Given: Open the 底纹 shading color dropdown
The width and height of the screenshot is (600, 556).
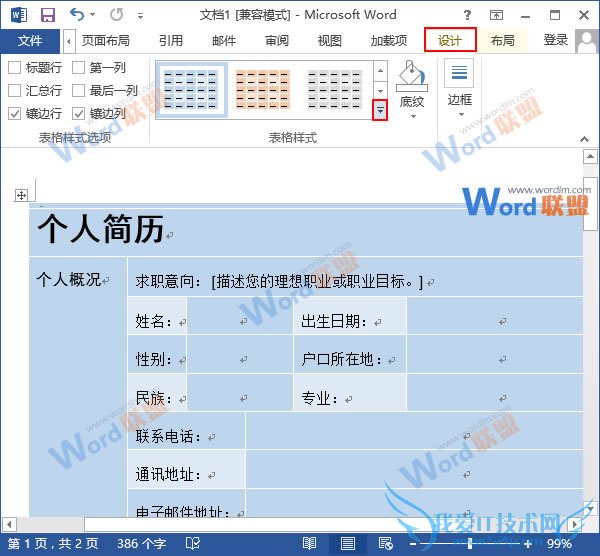Looking at the screenshot, I should (x=413, y=116).
